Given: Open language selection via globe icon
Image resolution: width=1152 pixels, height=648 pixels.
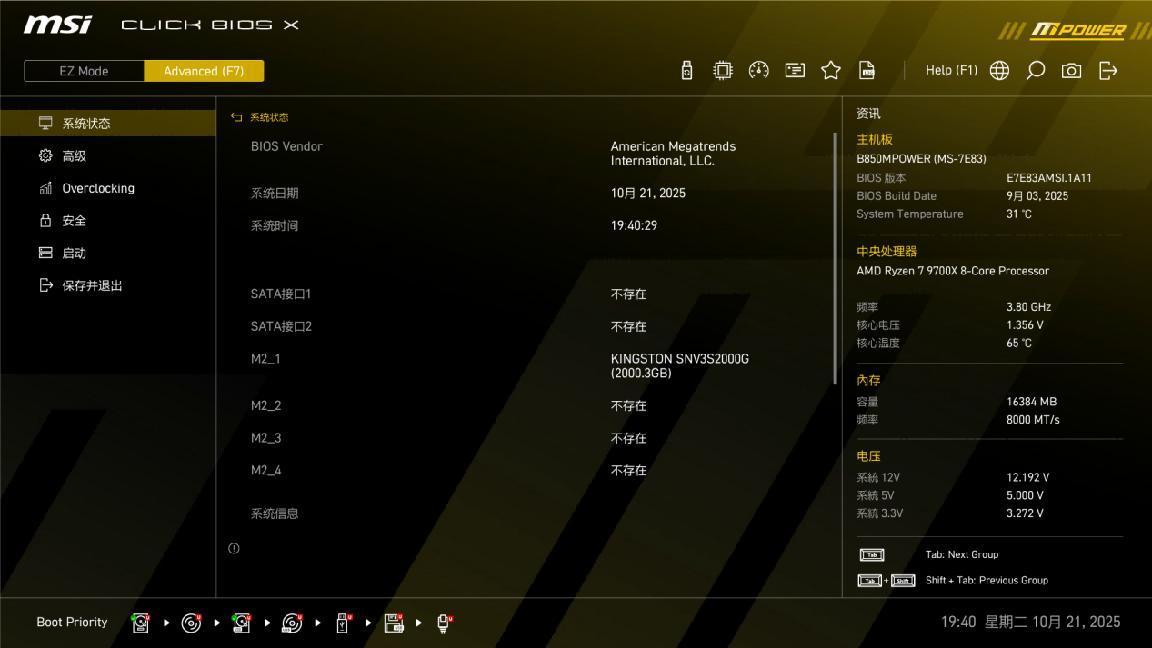Looking at the screenshot, I should [x=999, y=71].
